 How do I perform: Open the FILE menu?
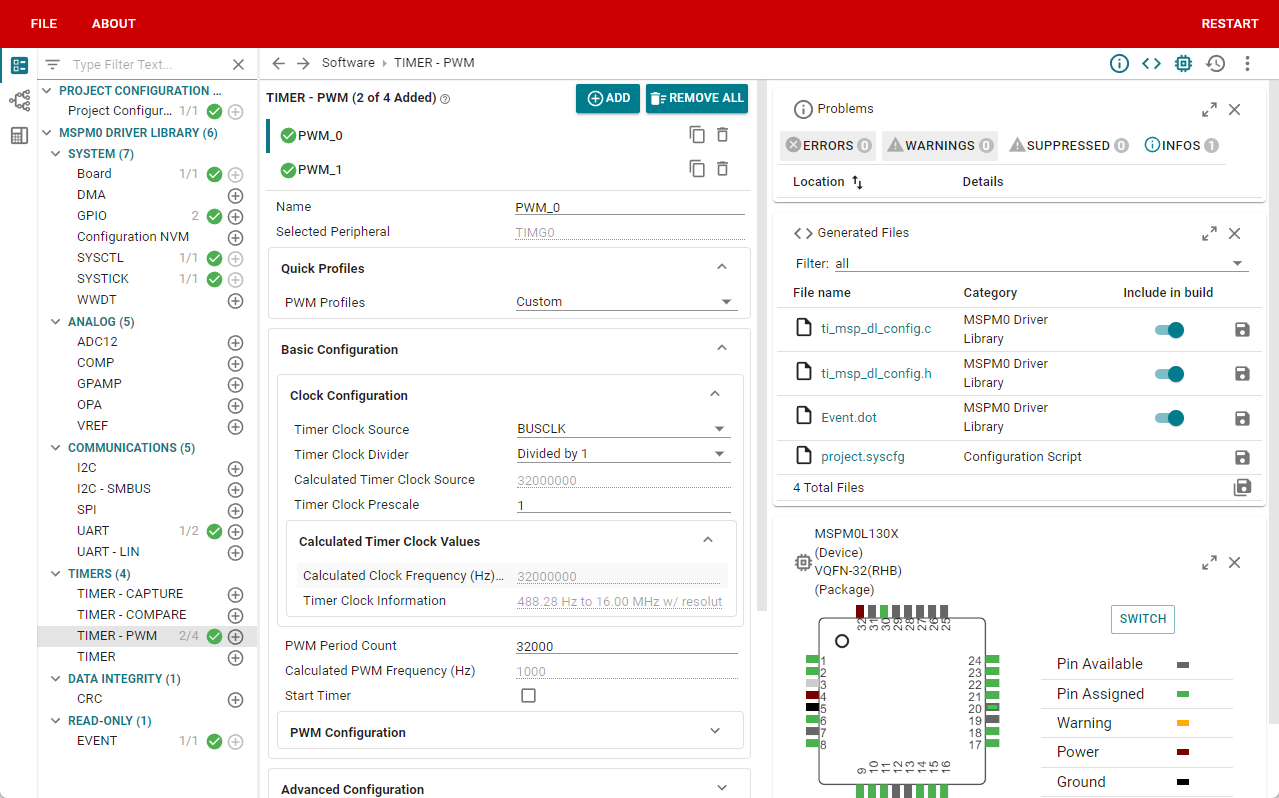[x=44, y=24]
